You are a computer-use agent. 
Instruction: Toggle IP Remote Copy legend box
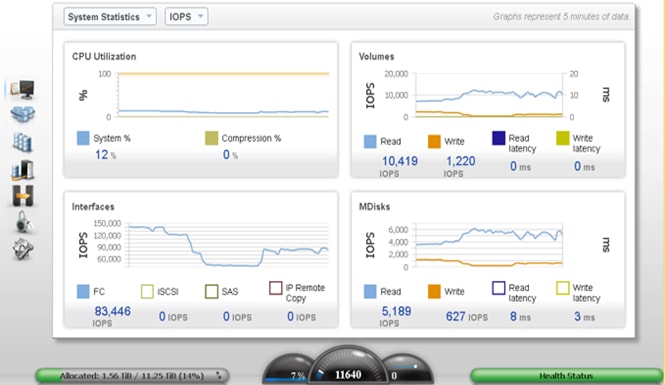click(276, 288)
